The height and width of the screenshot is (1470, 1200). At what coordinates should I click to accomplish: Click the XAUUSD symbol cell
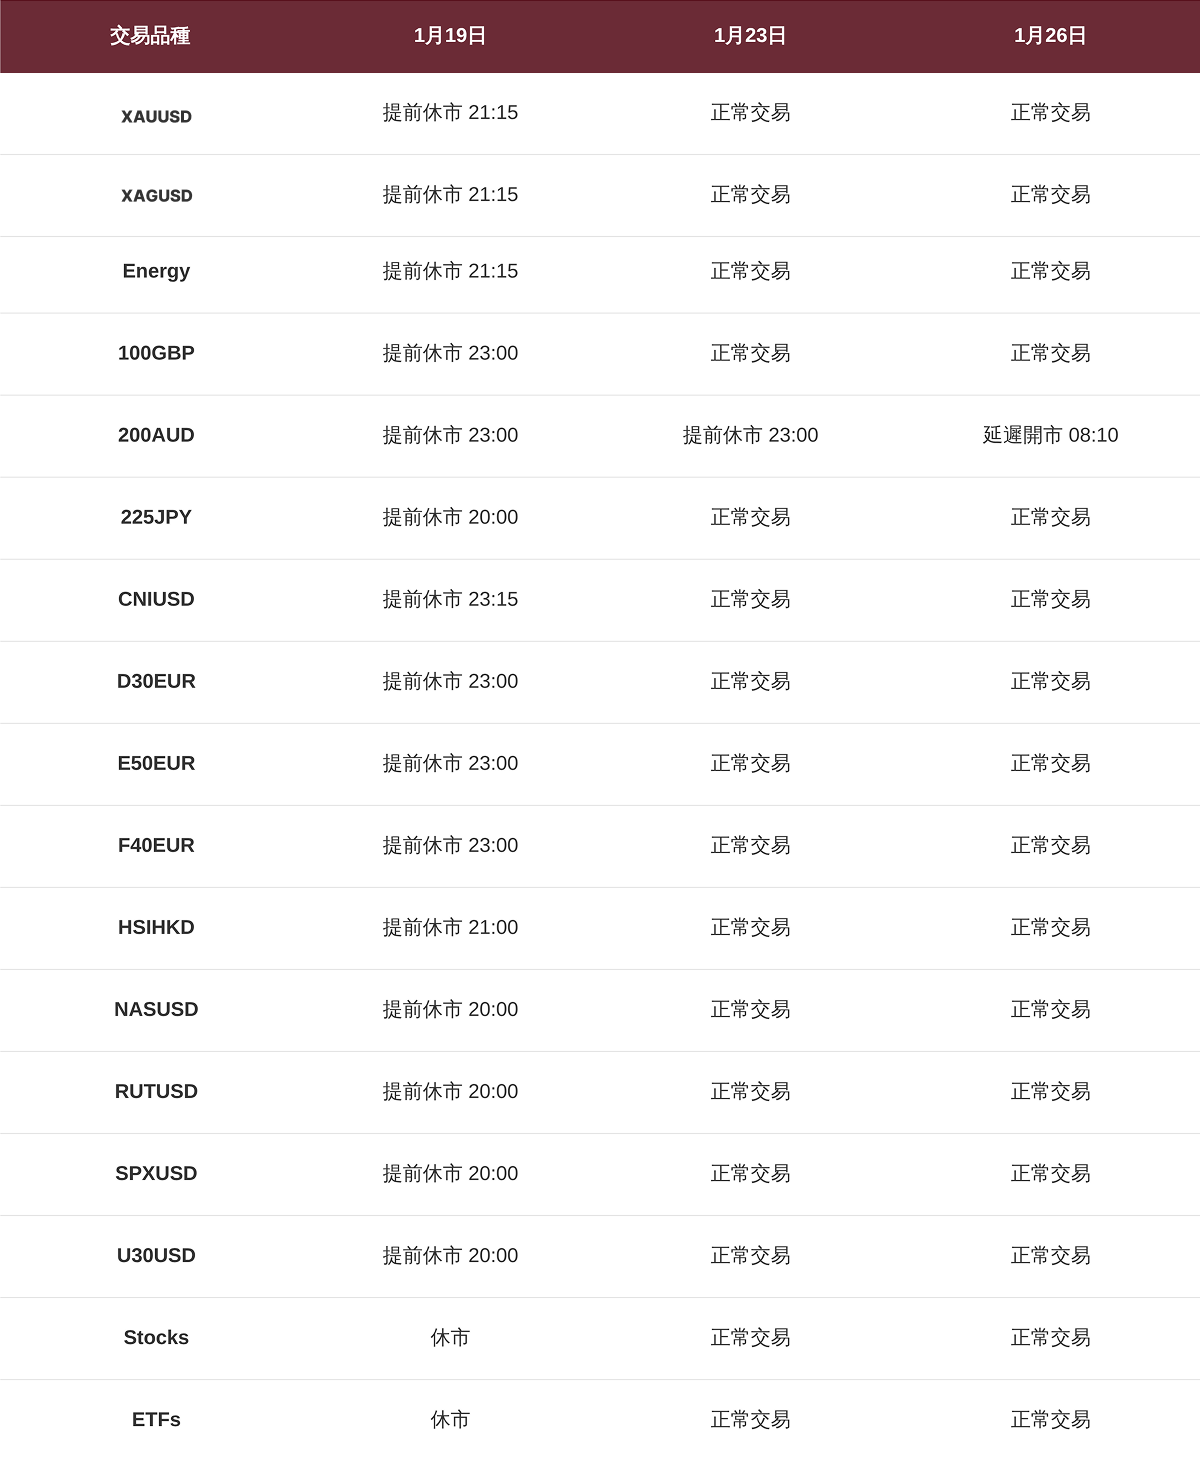[x=156, y=116]
